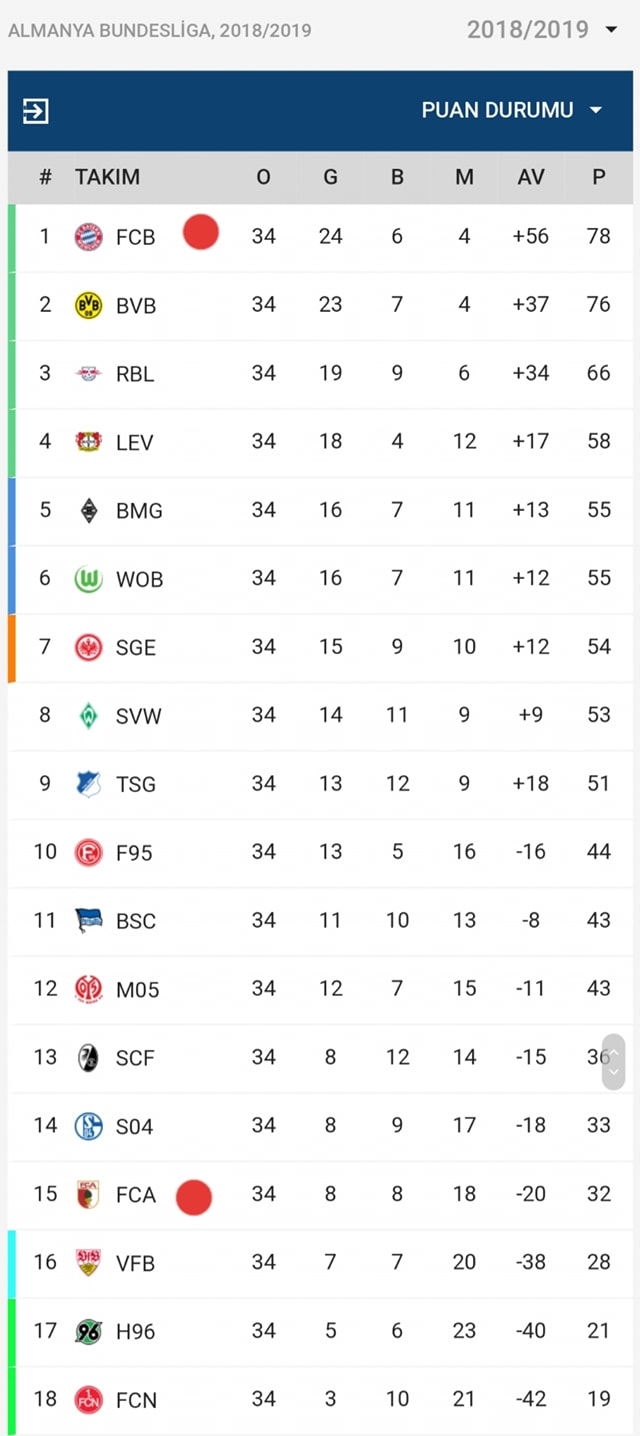Tap the FCN Nürnberg red crest
640x1436 pixels.
click(89, 1400)
